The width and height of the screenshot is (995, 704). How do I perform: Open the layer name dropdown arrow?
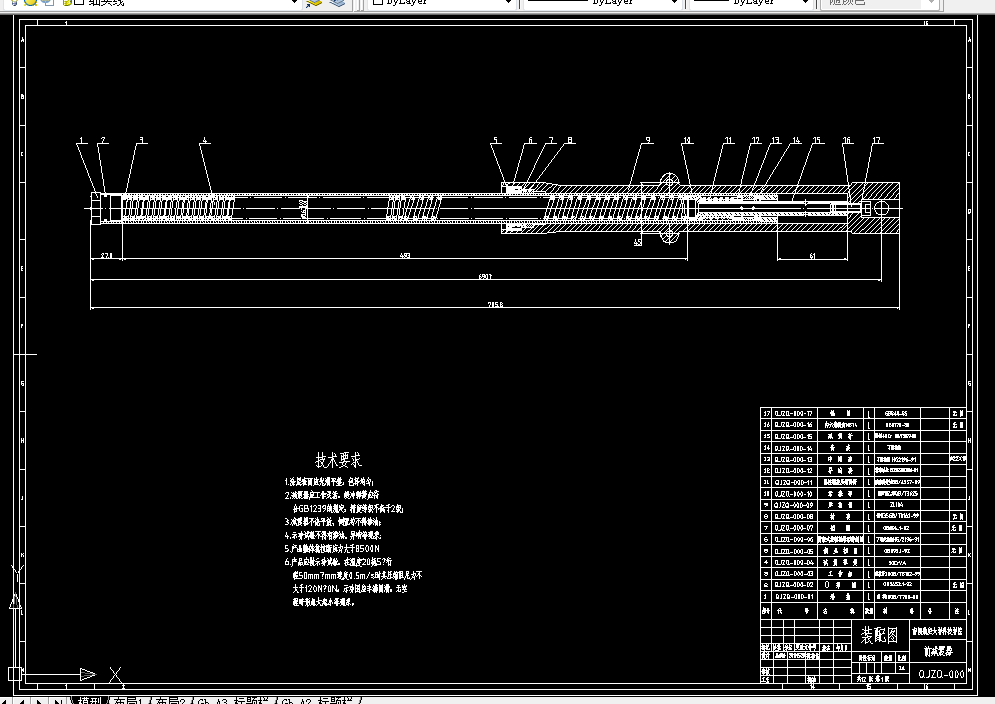(293, 3)
